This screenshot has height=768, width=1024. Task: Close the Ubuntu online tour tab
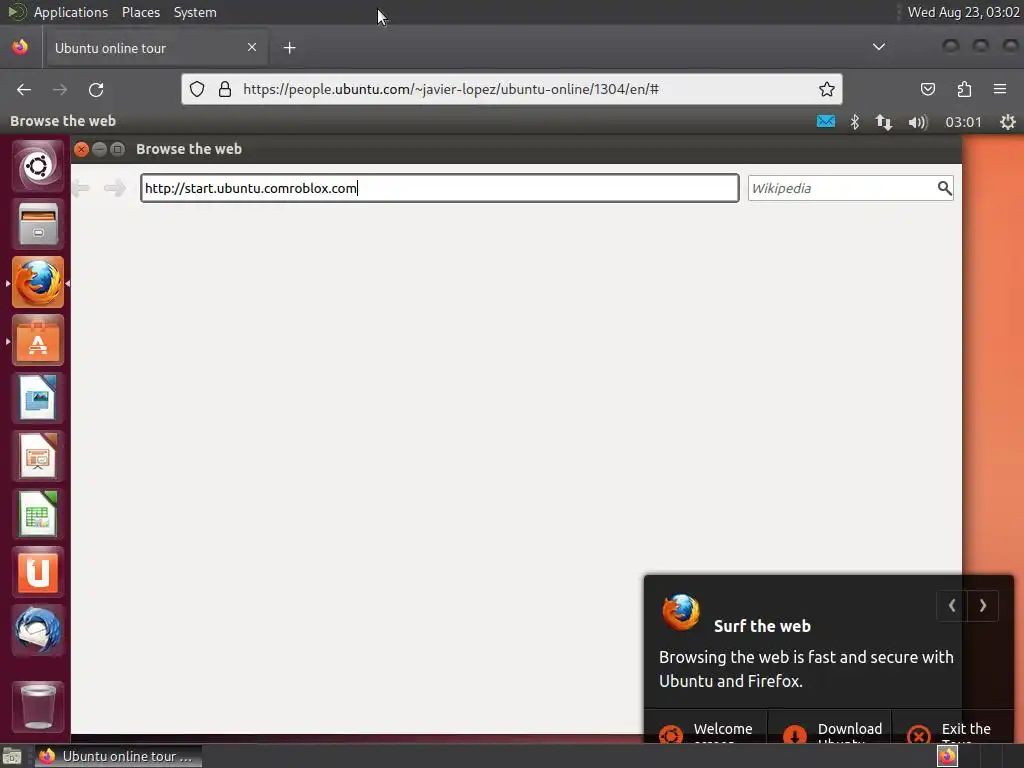(x=251, y=47)
